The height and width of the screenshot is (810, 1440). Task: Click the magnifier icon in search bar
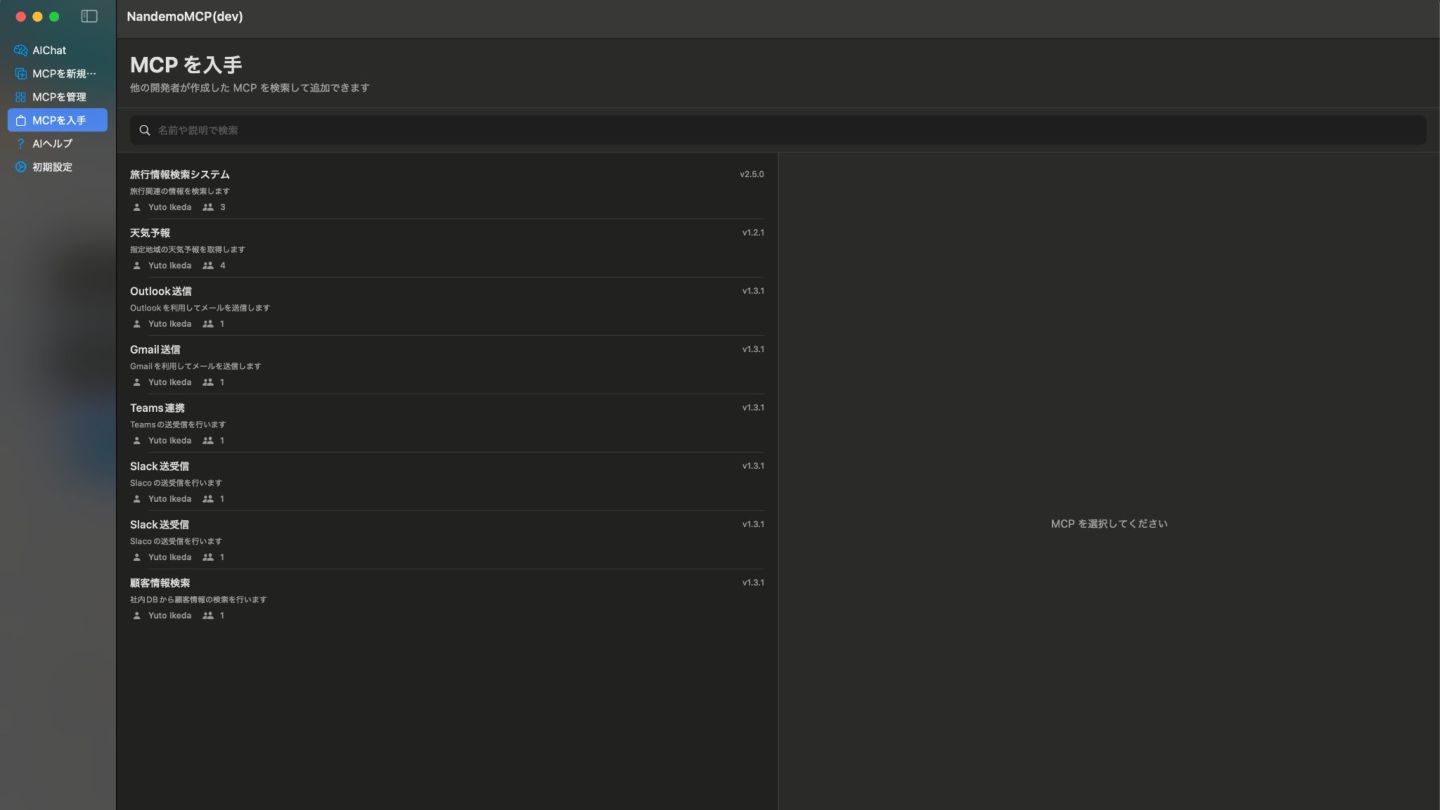click(145, 130)
